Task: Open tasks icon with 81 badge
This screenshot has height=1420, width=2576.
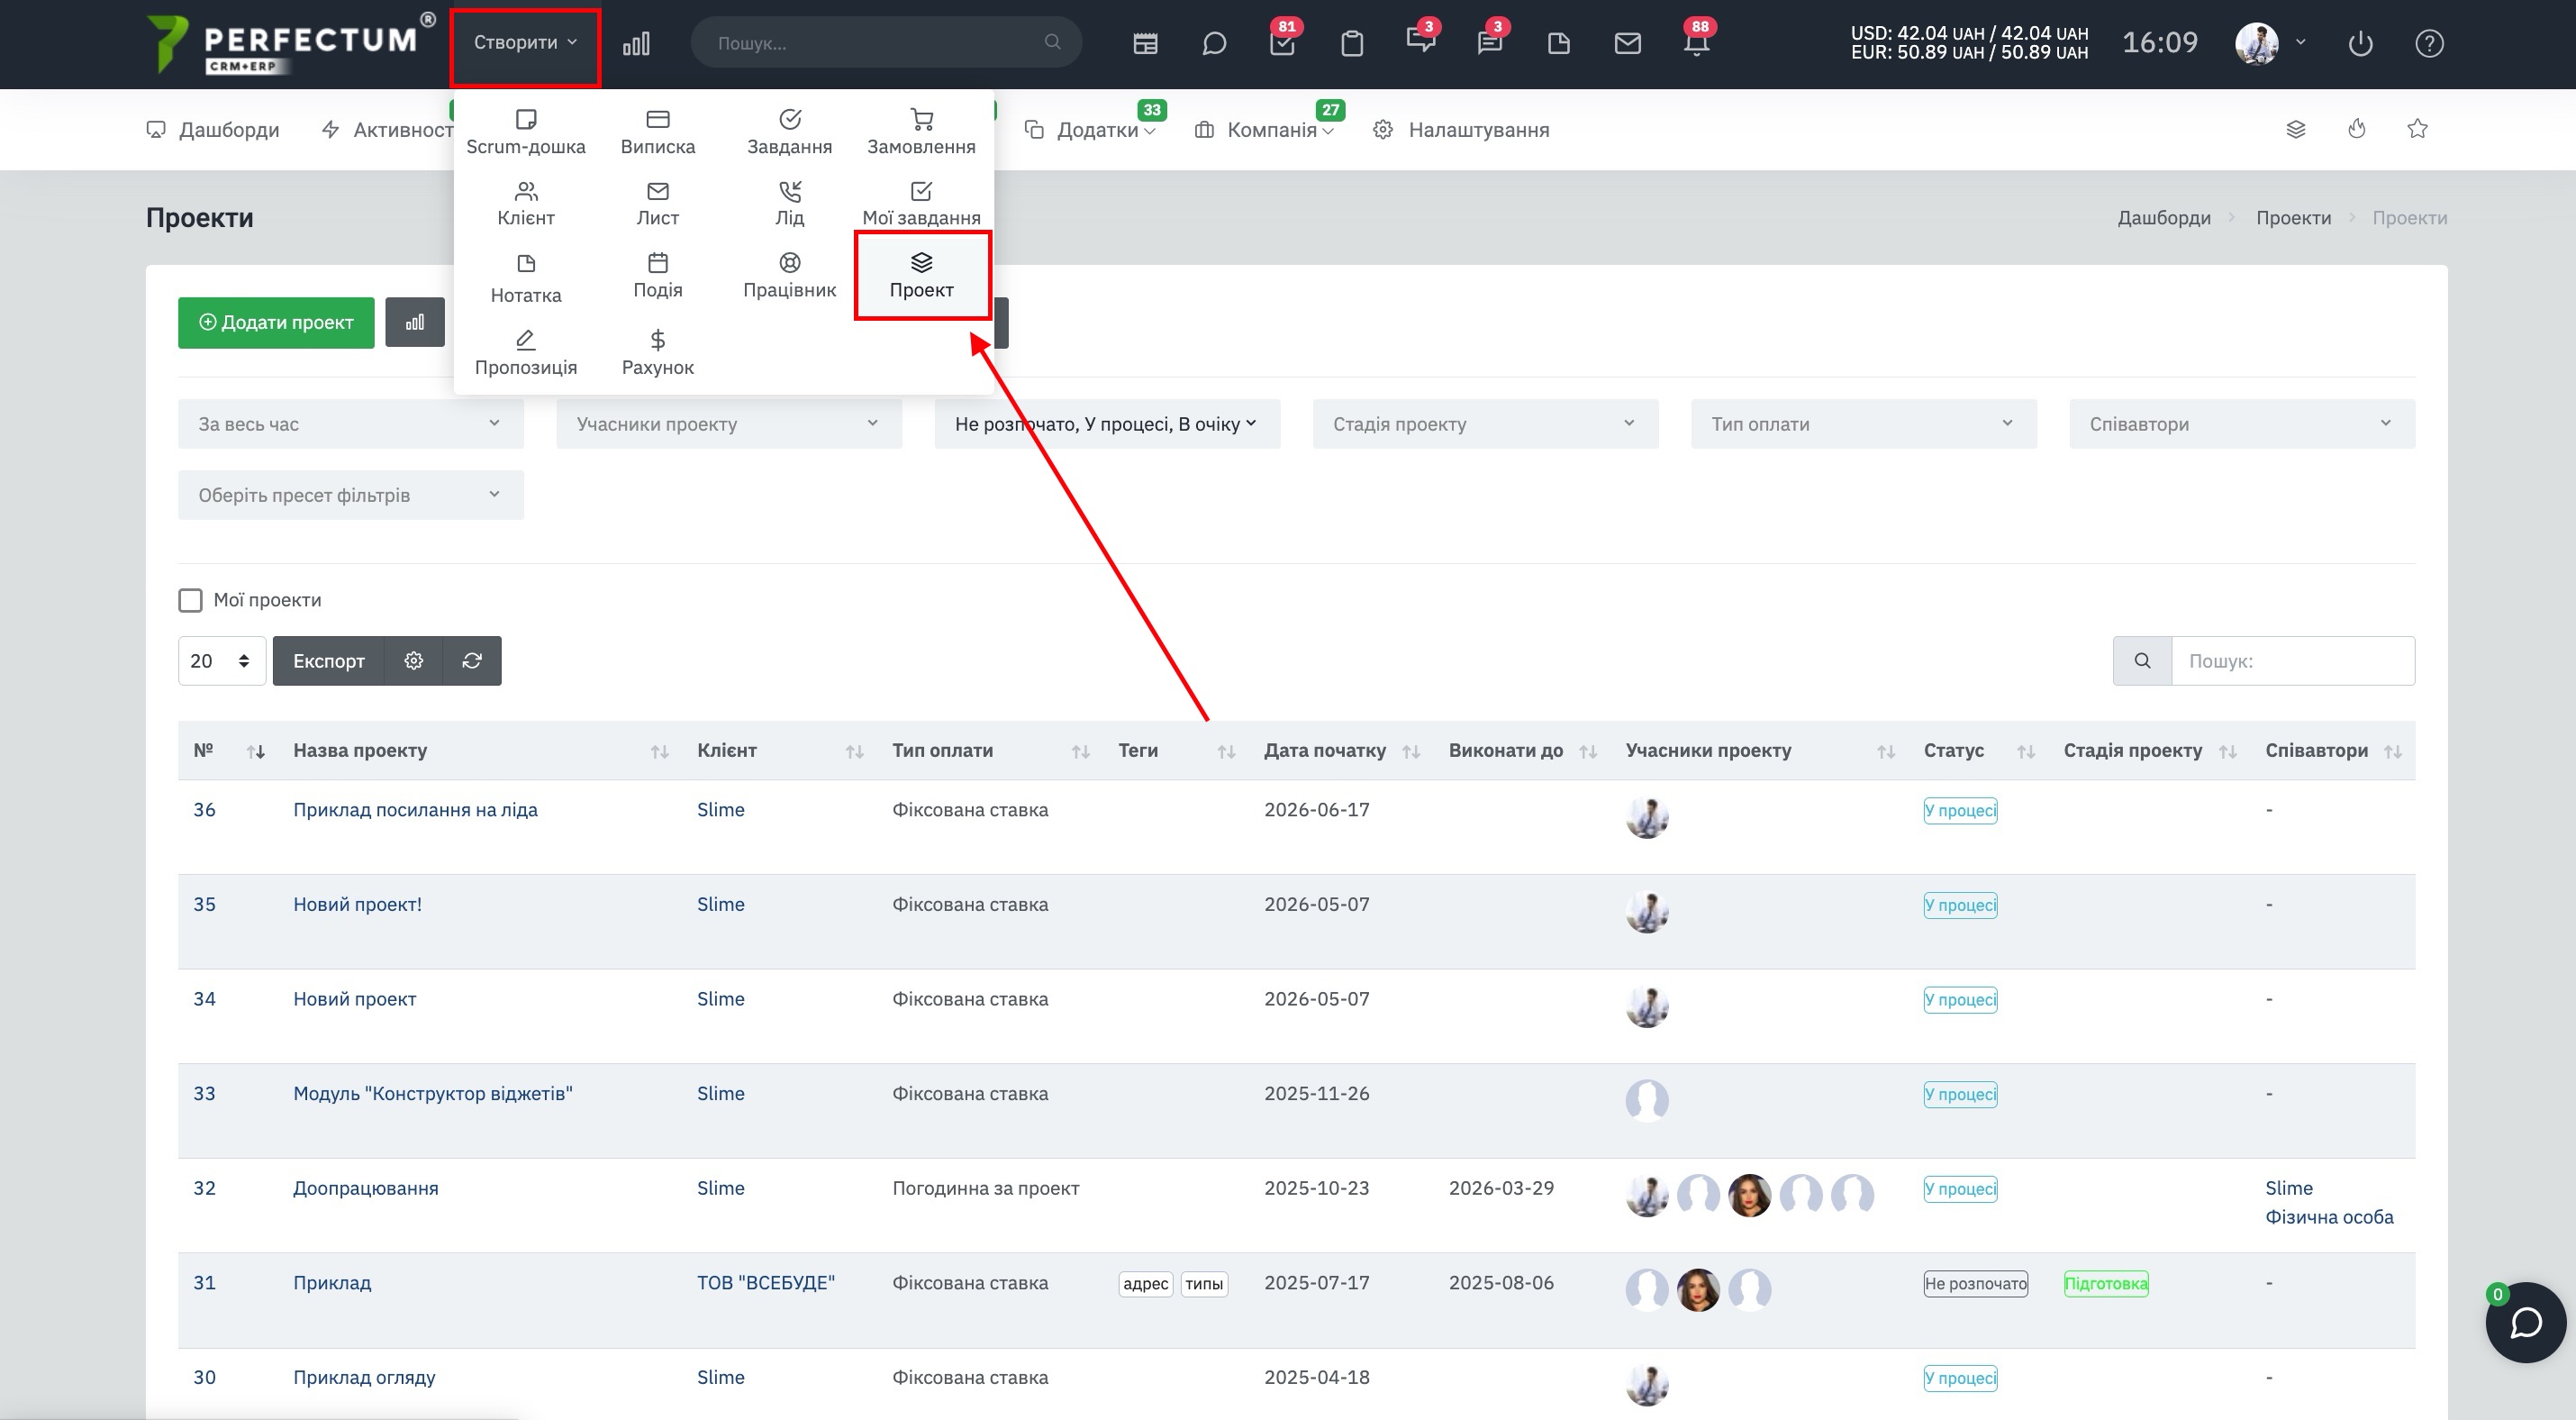Action: (x=1282, y=43)
